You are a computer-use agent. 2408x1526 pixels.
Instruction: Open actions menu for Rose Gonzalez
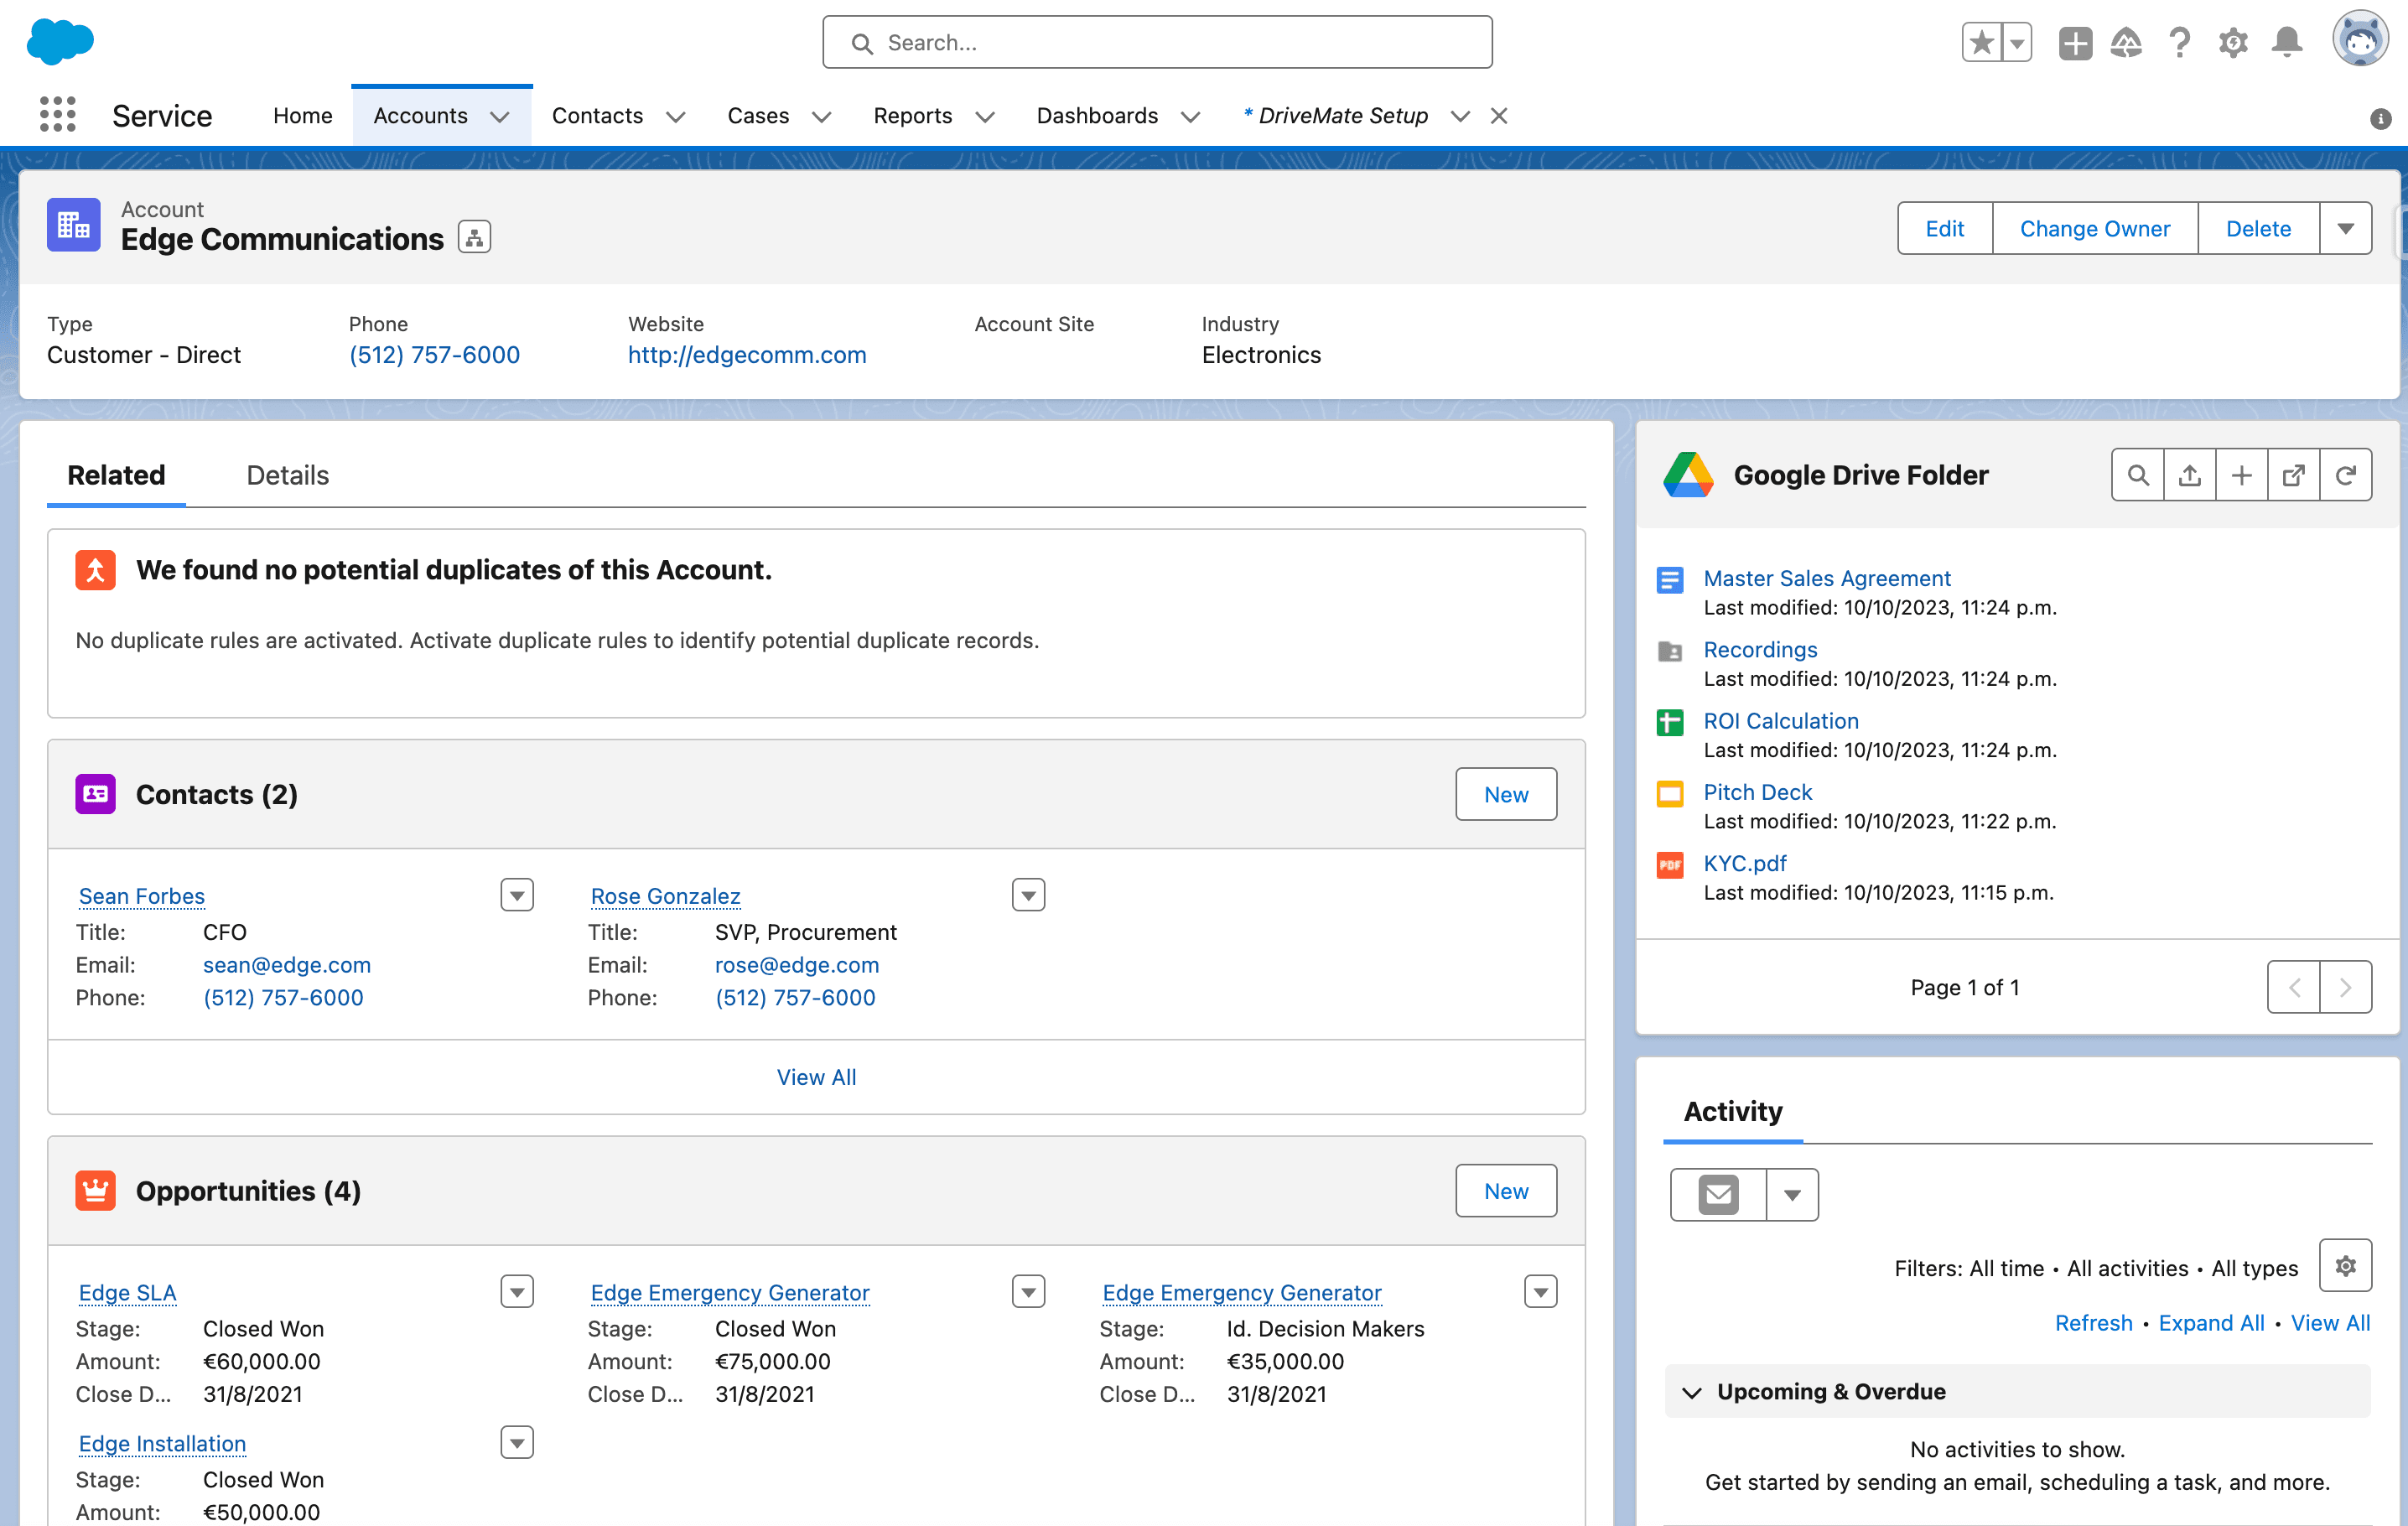click(1028, 895)
